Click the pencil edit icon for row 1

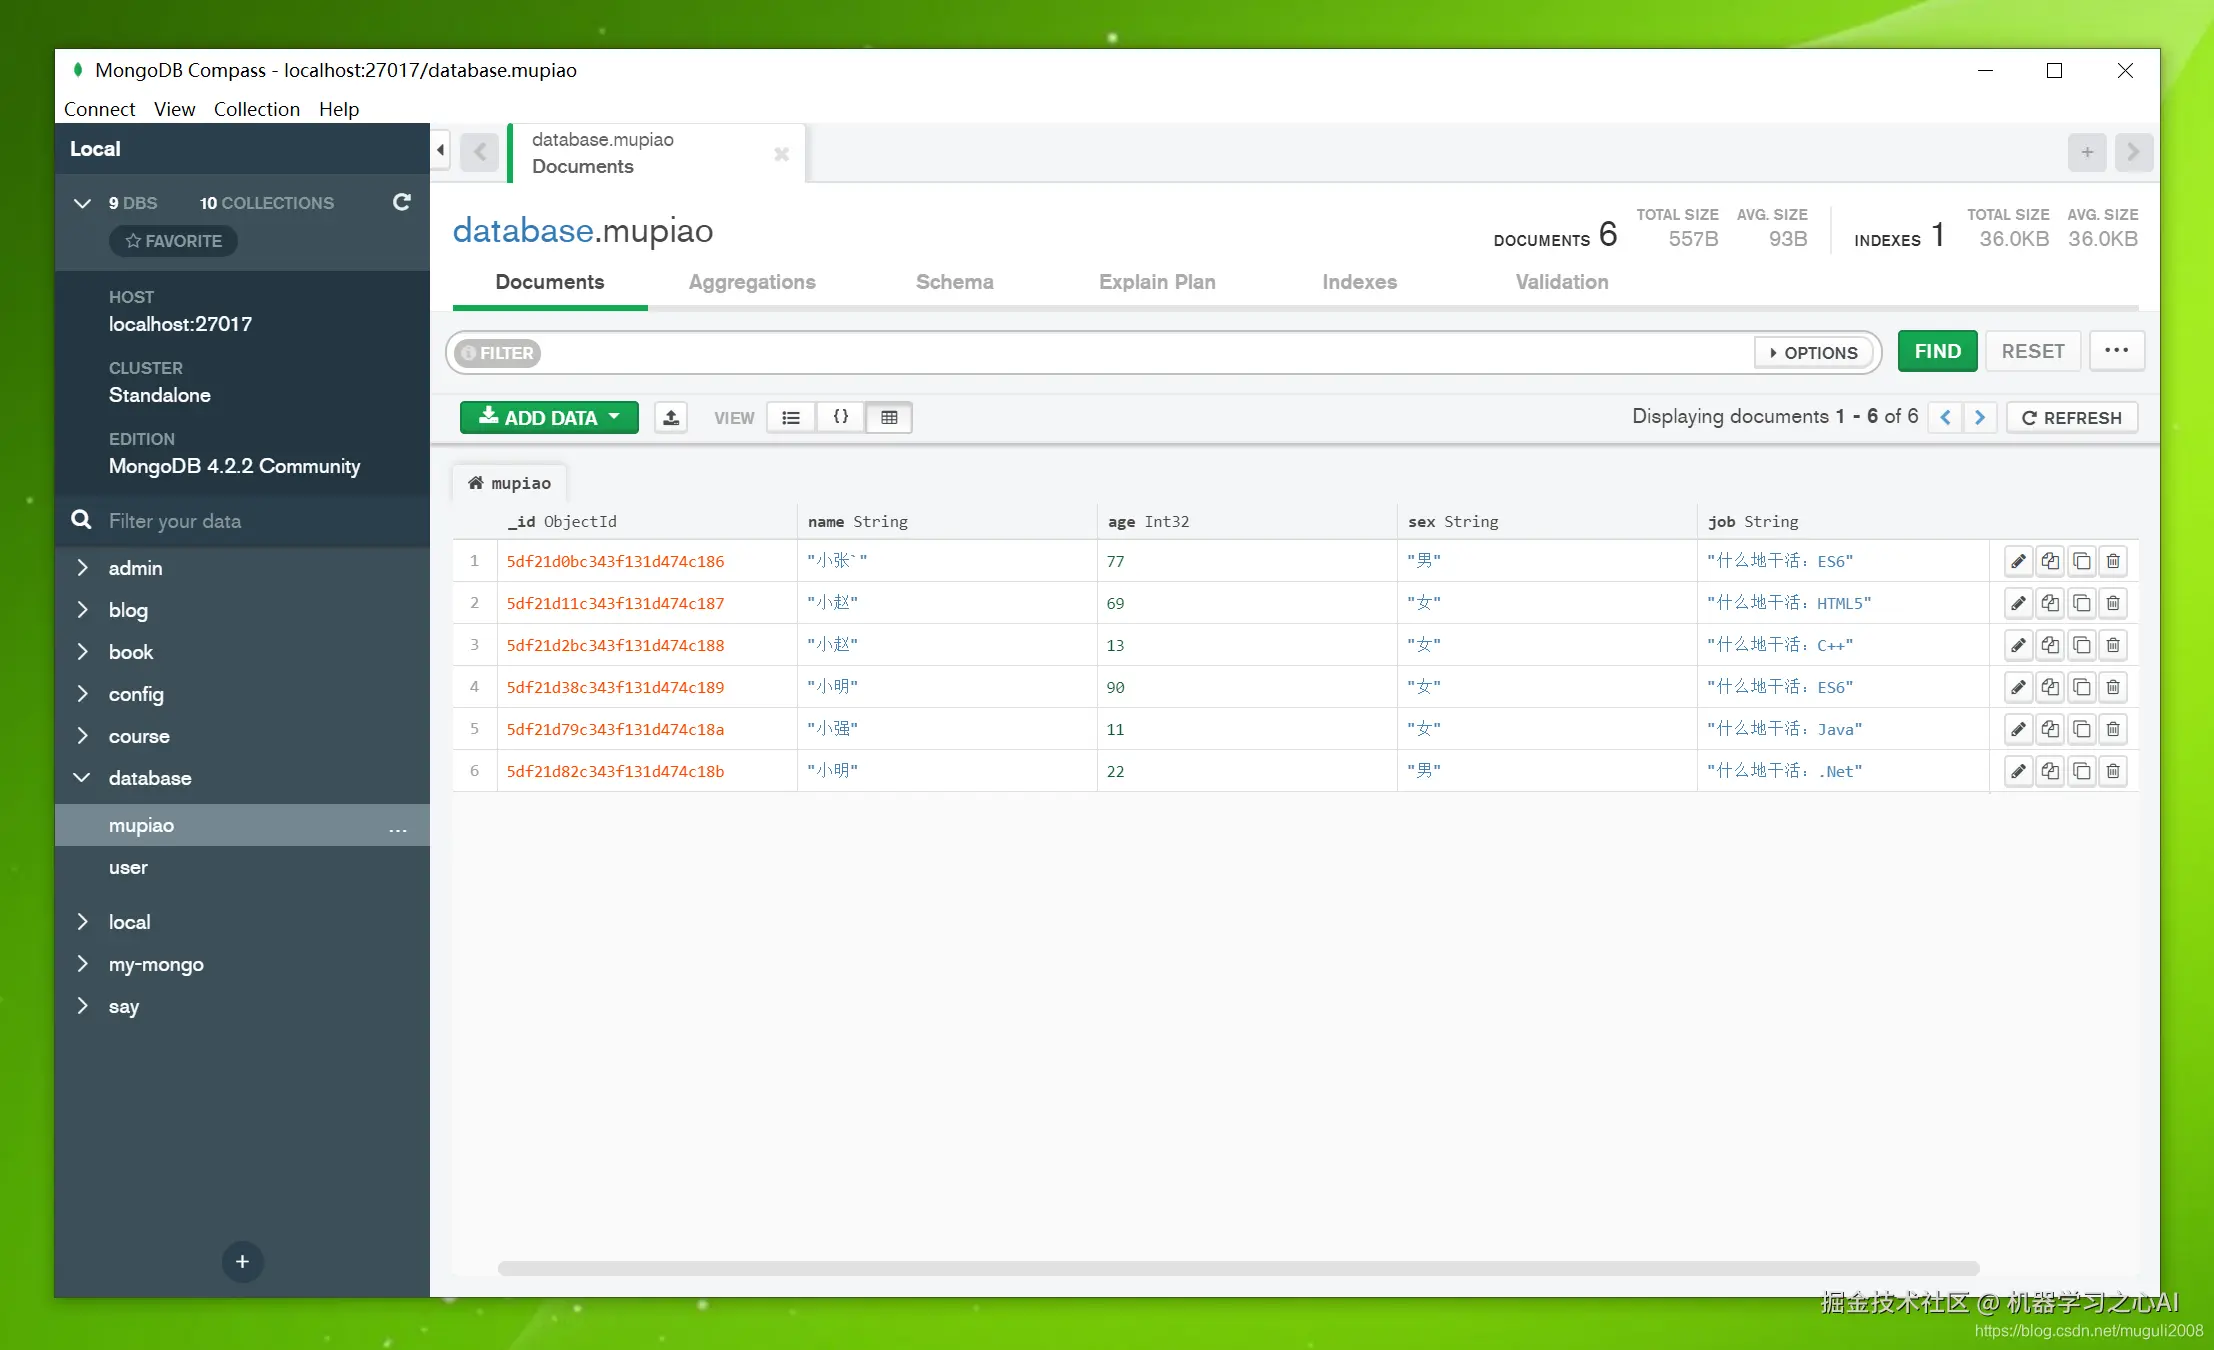click(2018, 561)
